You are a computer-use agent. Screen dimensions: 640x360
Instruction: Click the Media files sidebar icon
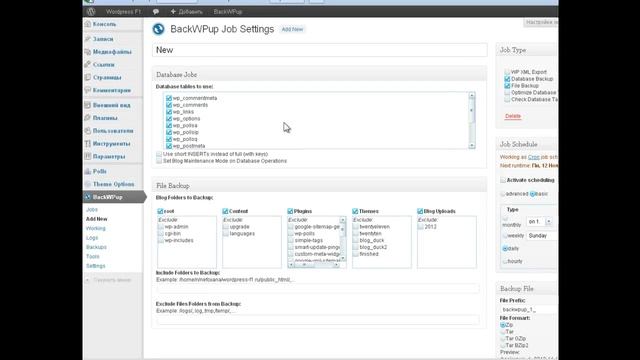click(x=88, y=52)
